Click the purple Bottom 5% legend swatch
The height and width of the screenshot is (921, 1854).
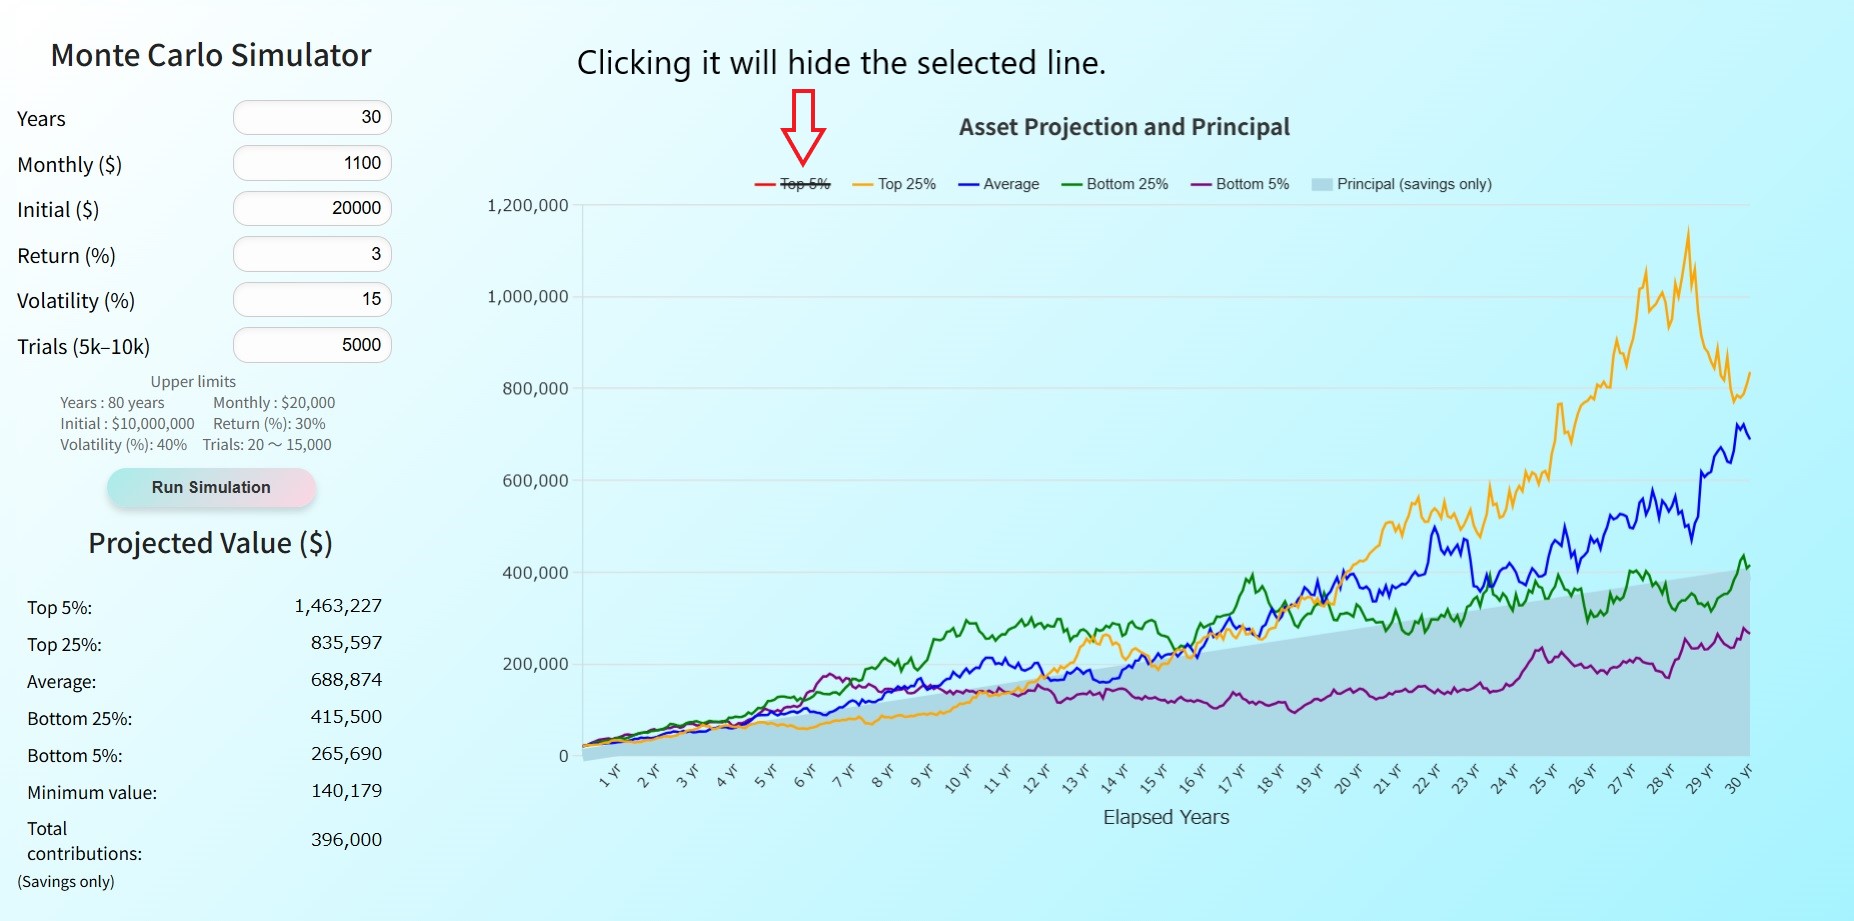pos(1201,184)
